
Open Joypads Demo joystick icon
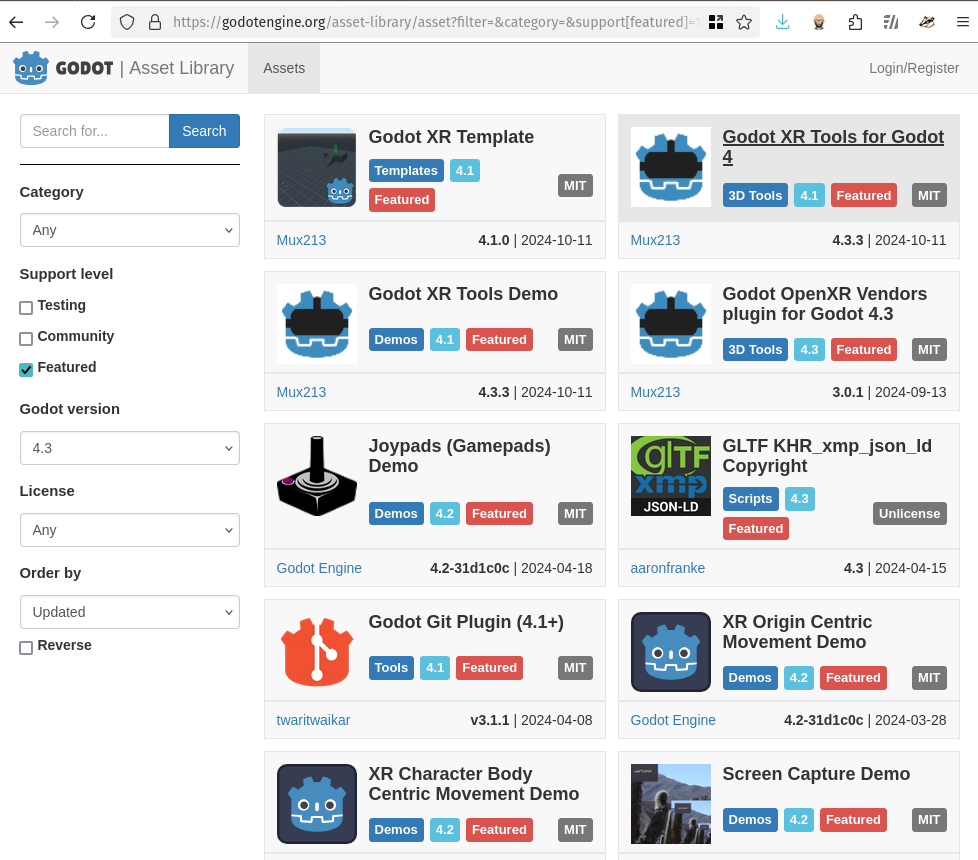pos(317,476)
